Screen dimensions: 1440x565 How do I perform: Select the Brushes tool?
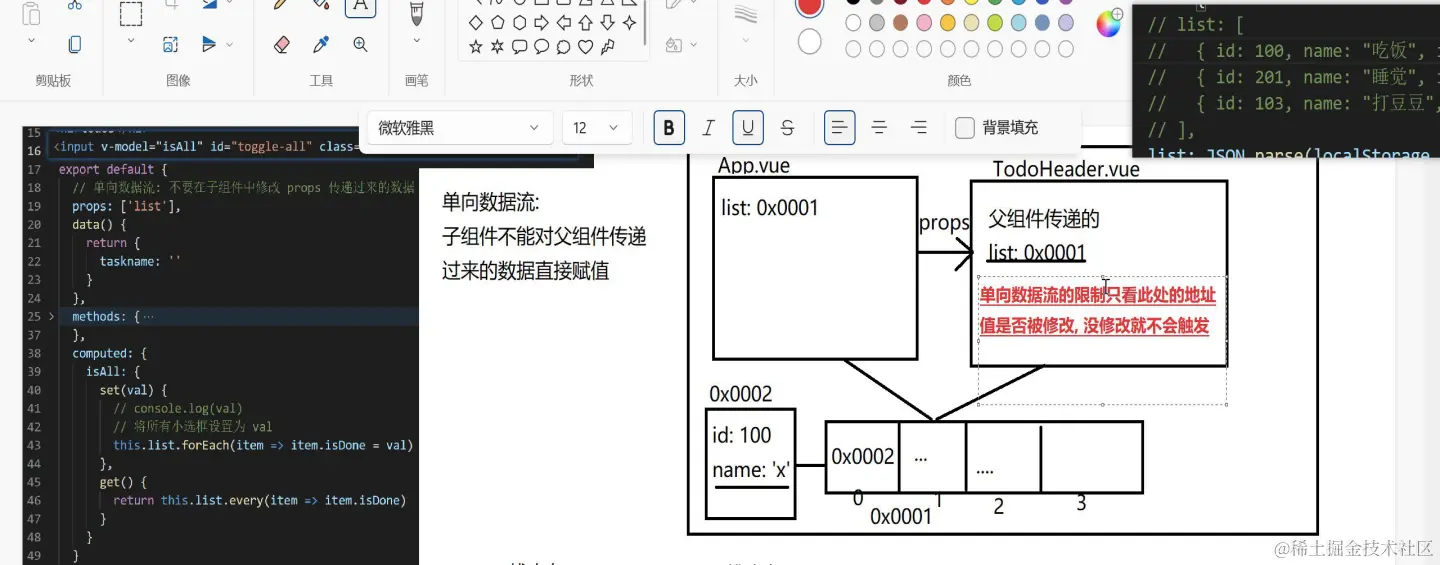pyautogui.click(x=416, y=12)
